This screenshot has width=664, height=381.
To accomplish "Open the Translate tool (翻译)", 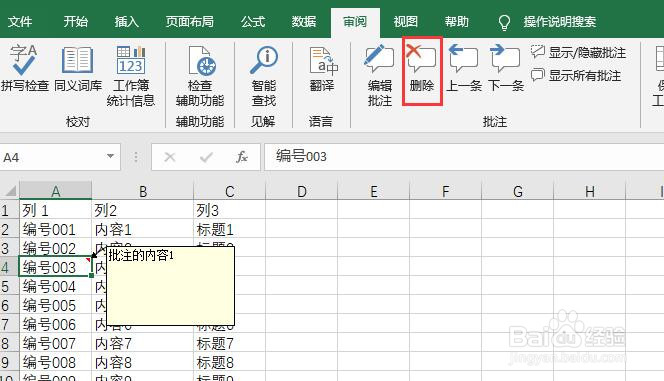I will (322, 69).
